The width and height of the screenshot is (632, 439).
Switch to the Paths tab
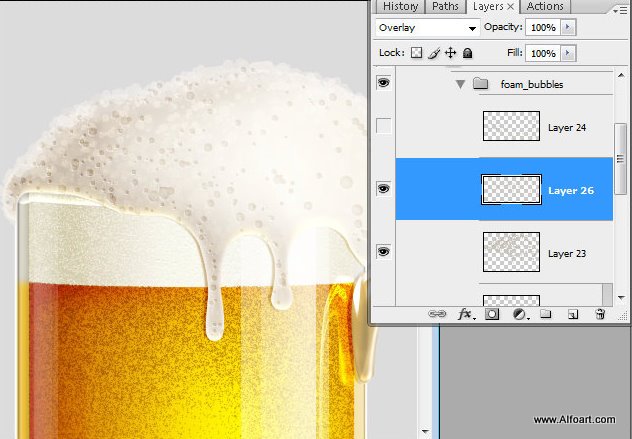click(x=445, y=6)
